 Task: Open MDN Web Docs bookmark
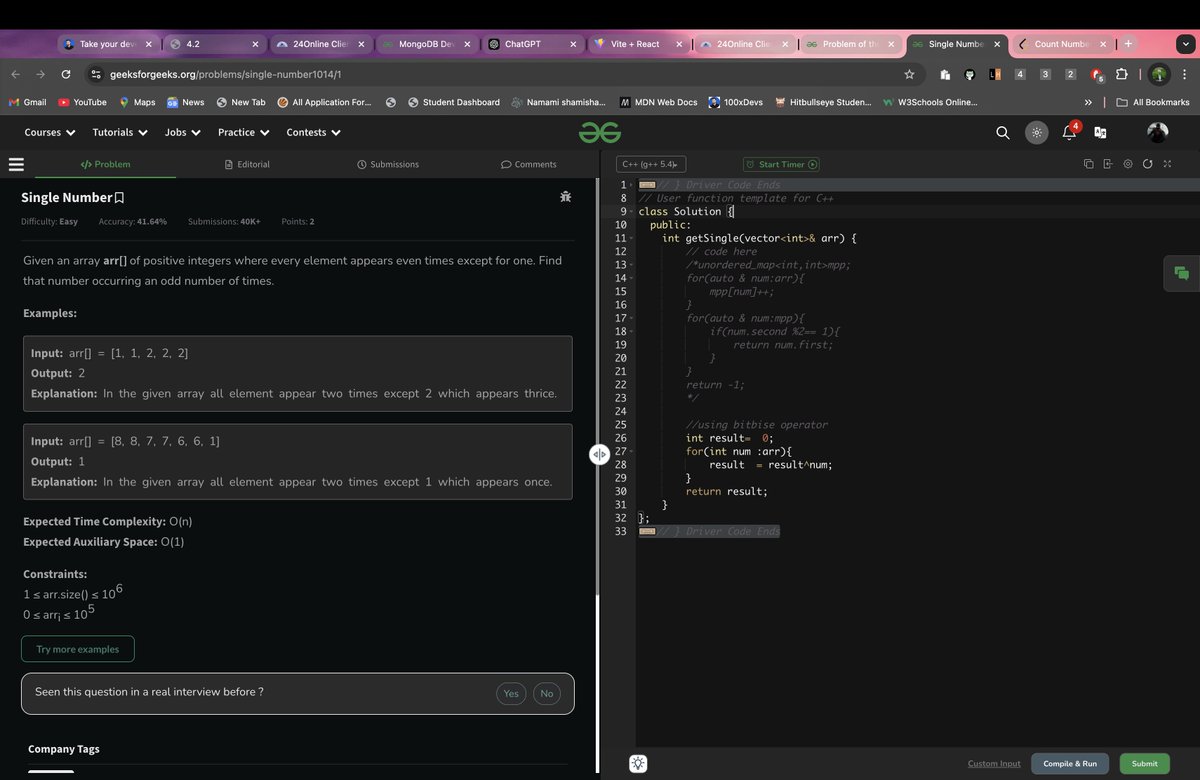point(658,102)
